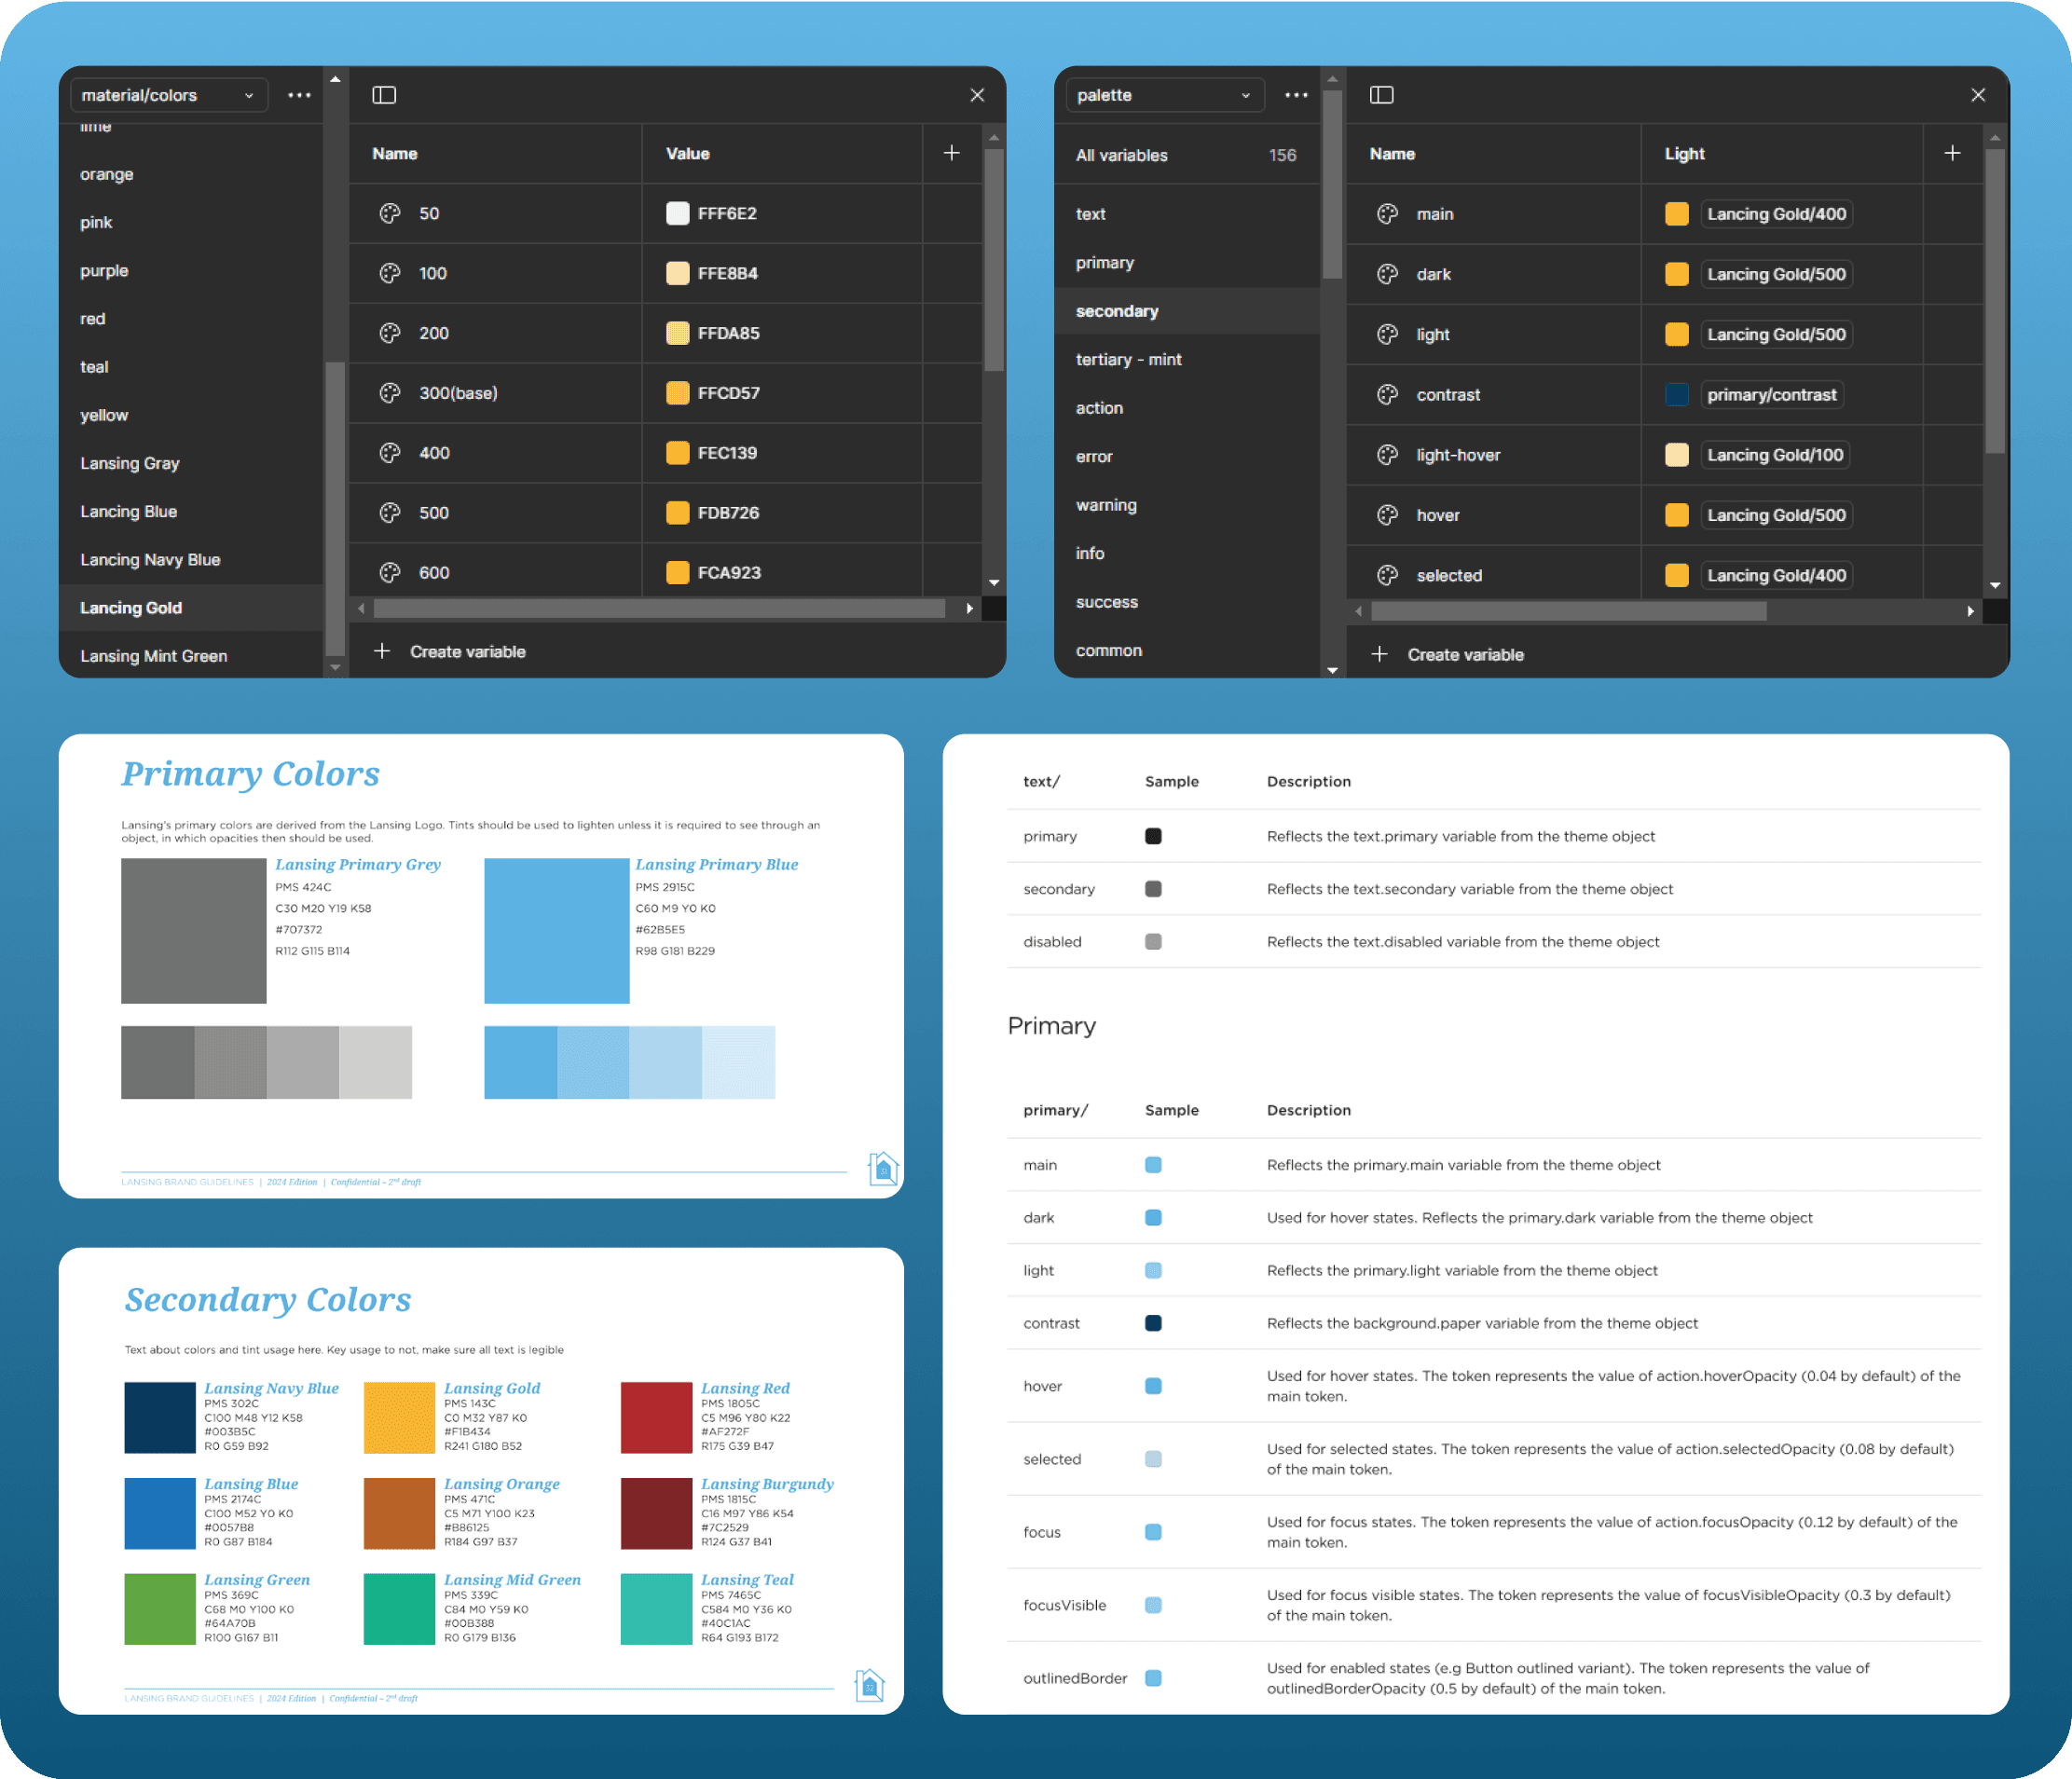Select the Lansing Mint Green group
Viewport: 2072px width, 1779px height.
(x=191, y=656)
